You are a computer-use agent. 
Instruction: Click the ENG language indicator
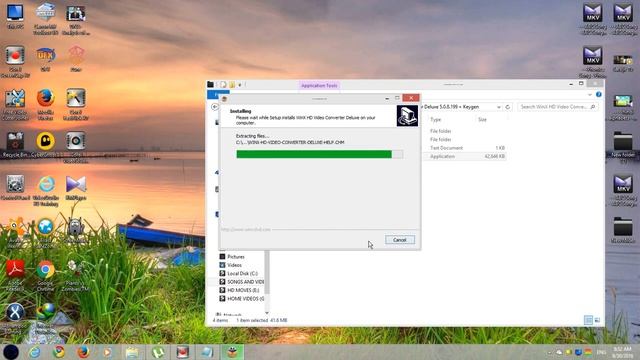(x=601, y=352)
